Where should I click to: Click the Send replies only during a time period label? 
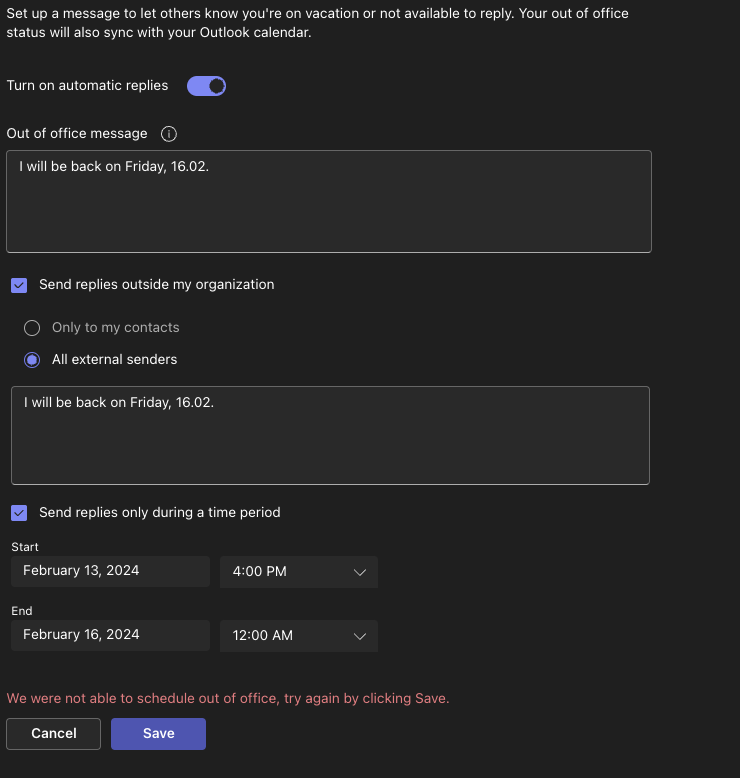click(x=160, y=513)
